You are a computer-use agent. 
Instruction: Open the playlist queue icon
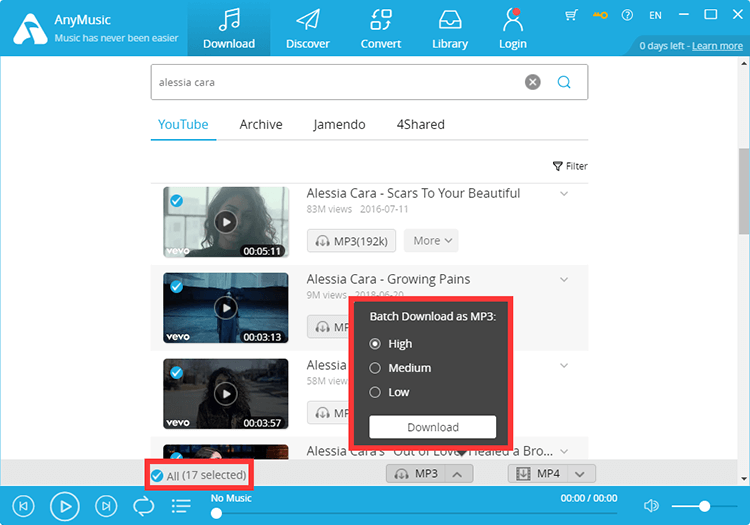click(181, 506)
